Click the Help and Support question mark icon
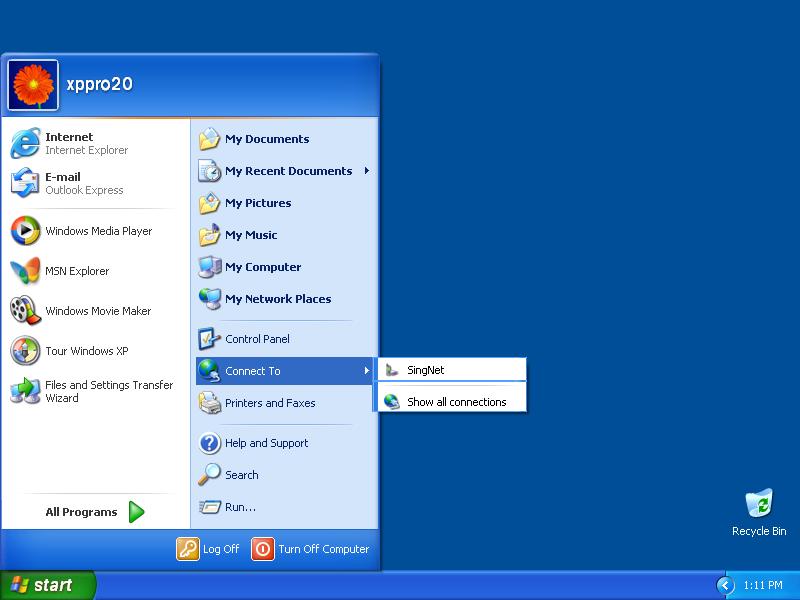 coord(209,443)
